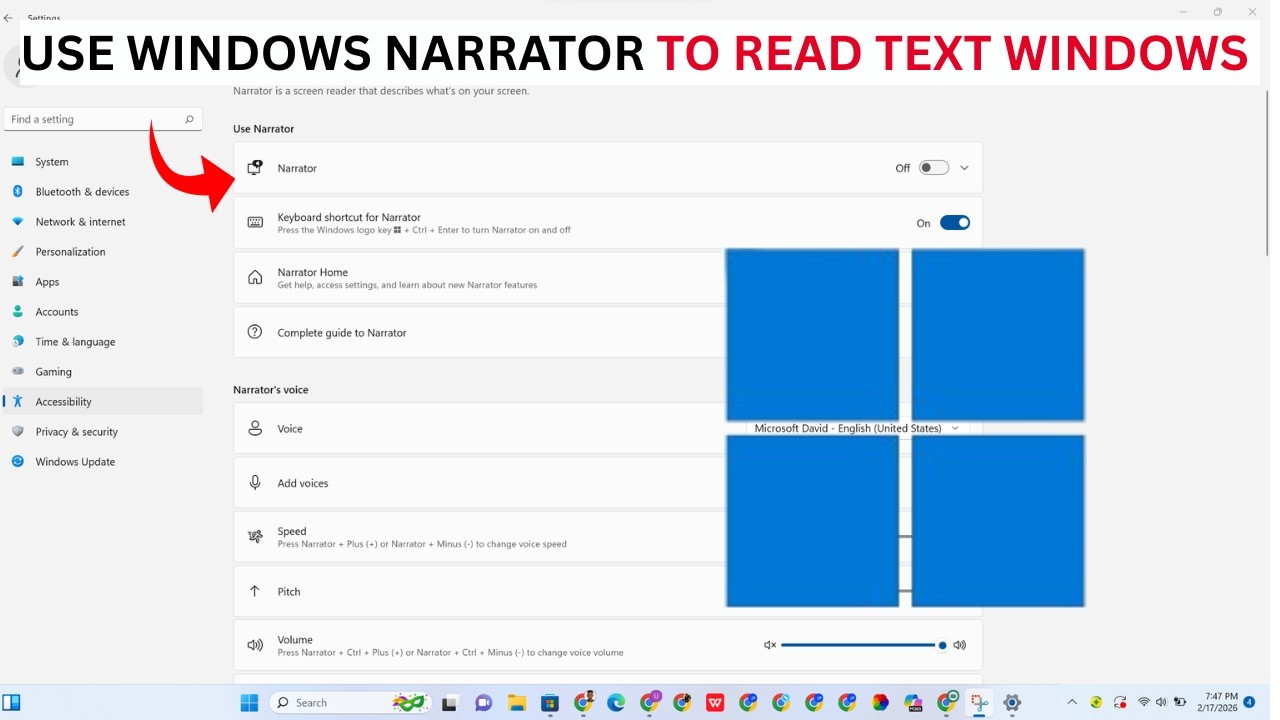Open the Microsoft Store taskbar icon

coord(549,702)
